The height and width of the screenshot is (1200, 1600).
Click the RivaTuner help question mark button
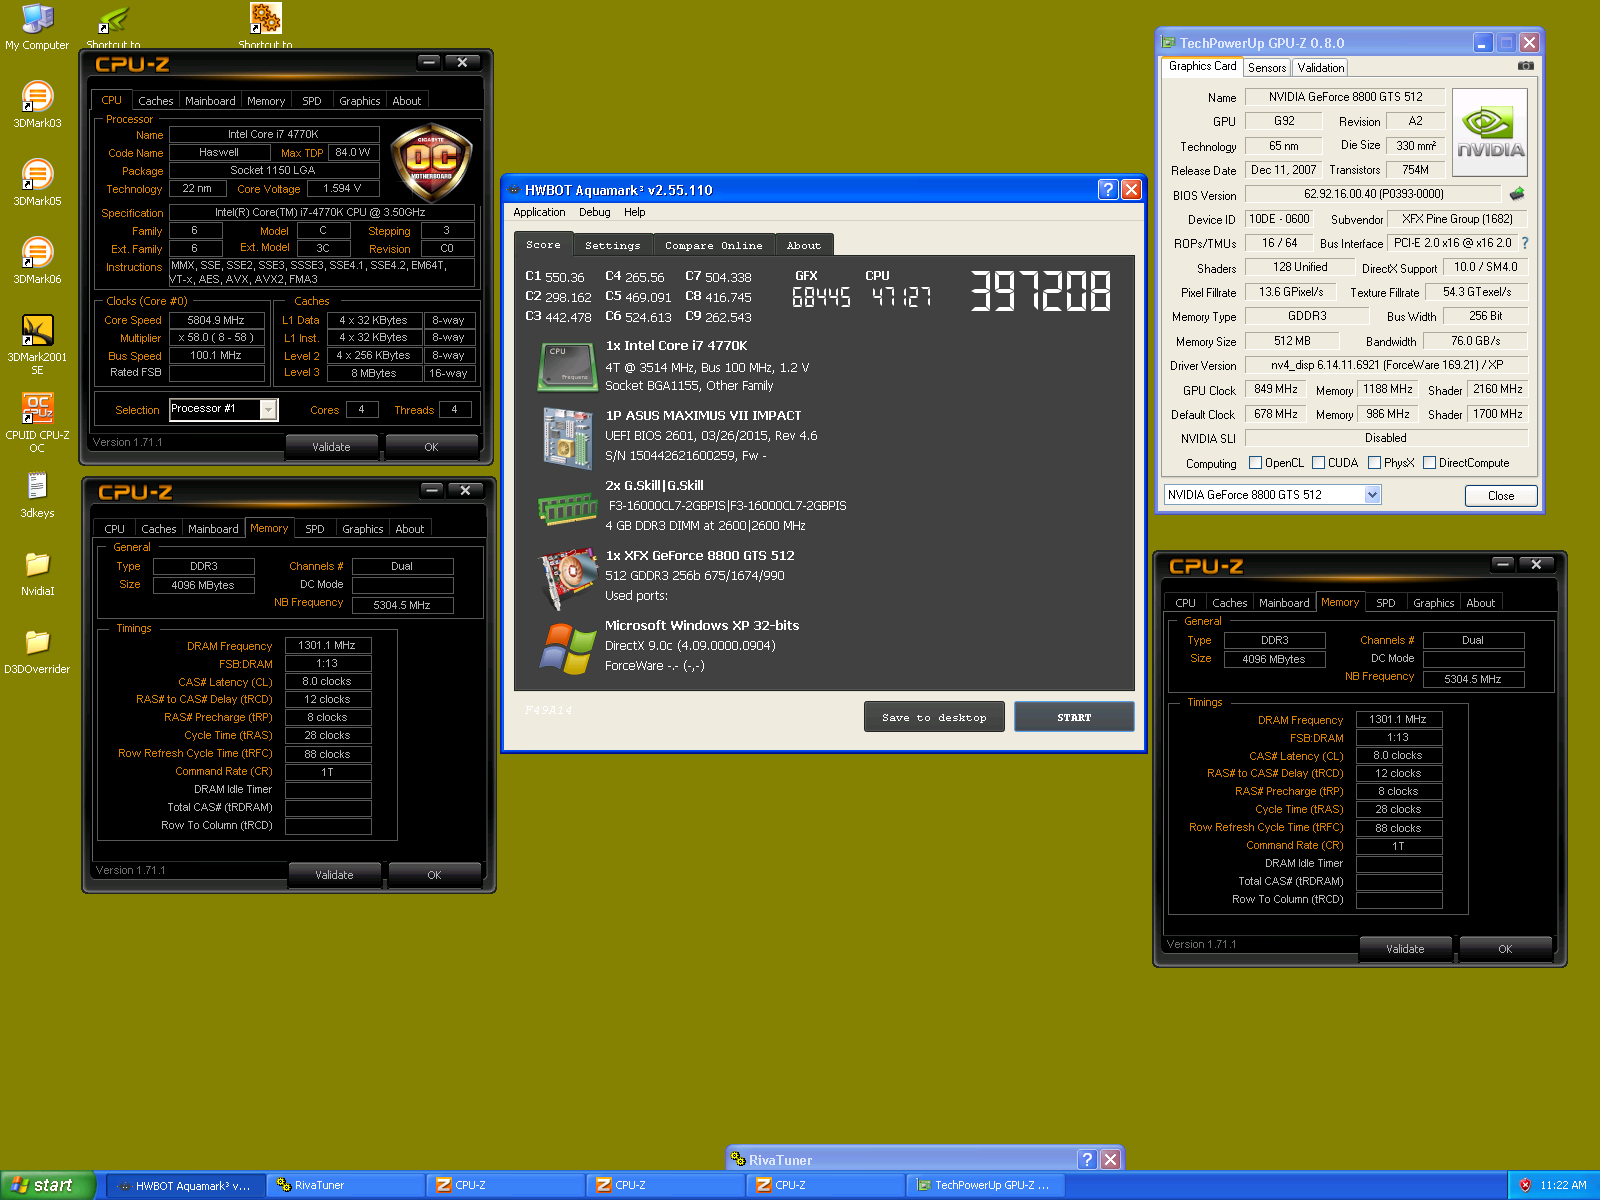pos(1088,1159)
